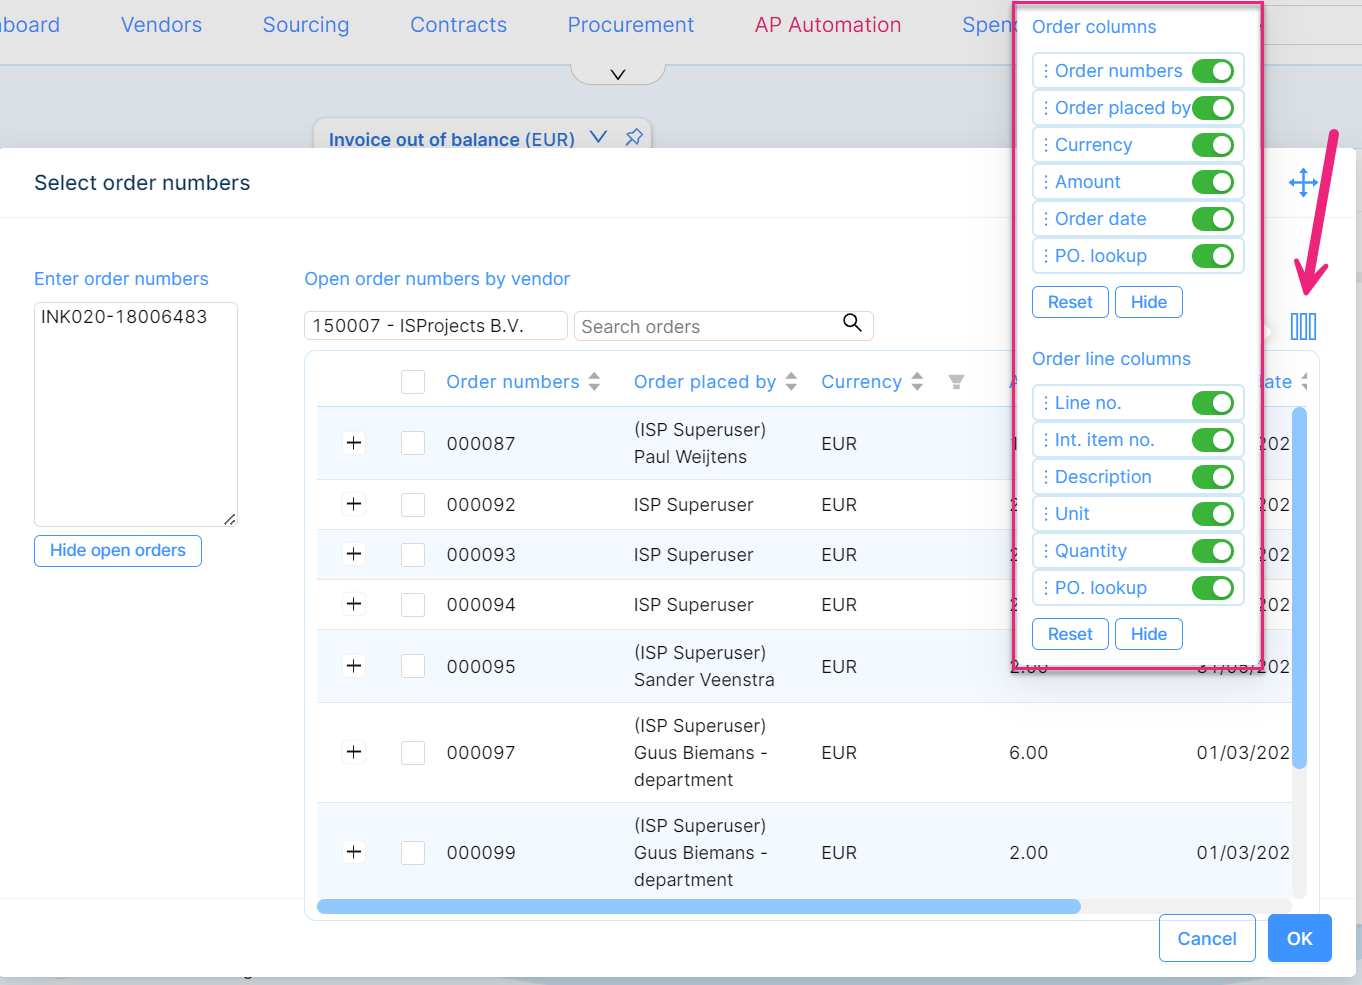Disable the Order numbers column toggle
Screen dimensions: 1362x985
click(x=1212, y=71)
